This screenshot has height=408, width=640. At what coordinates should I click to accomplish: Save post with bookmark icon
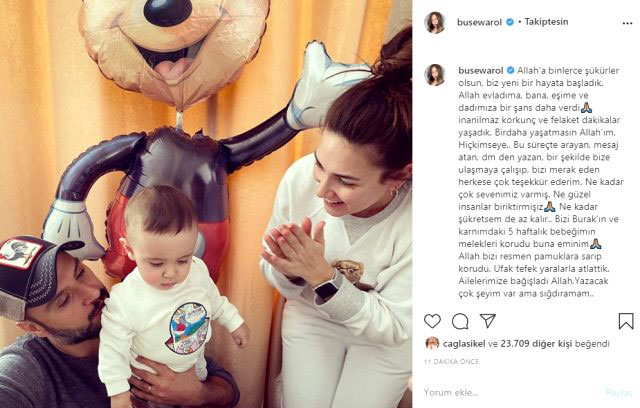(x=626, y=321)
